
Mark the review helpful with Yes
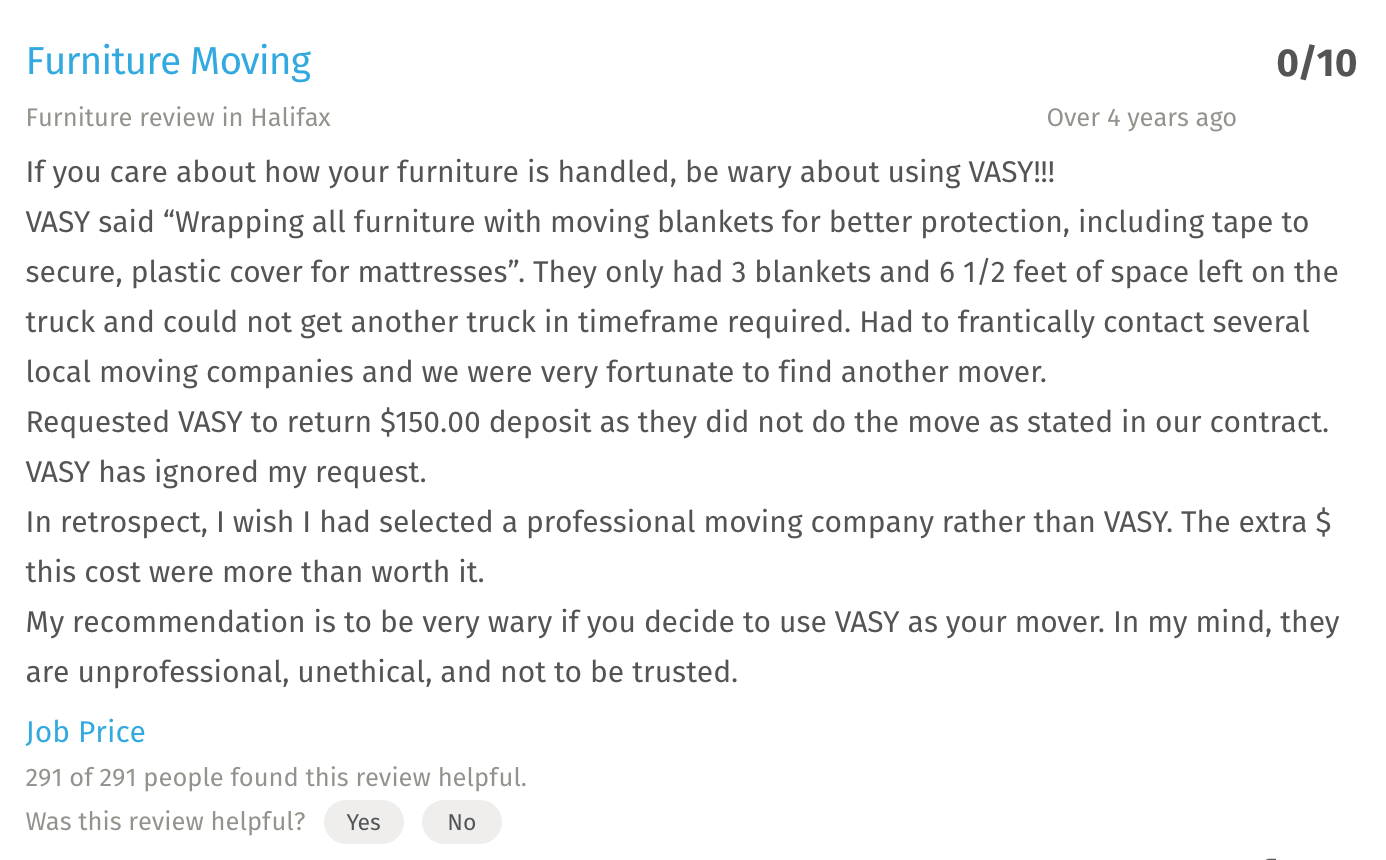click(x=364, y=822)
